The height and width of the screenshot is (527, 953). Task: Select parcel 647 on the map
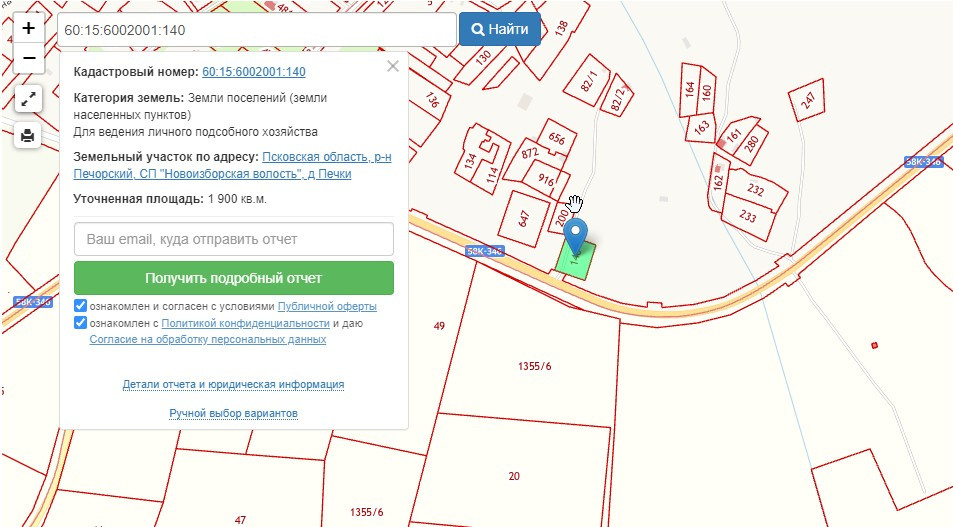click(523, 219)
